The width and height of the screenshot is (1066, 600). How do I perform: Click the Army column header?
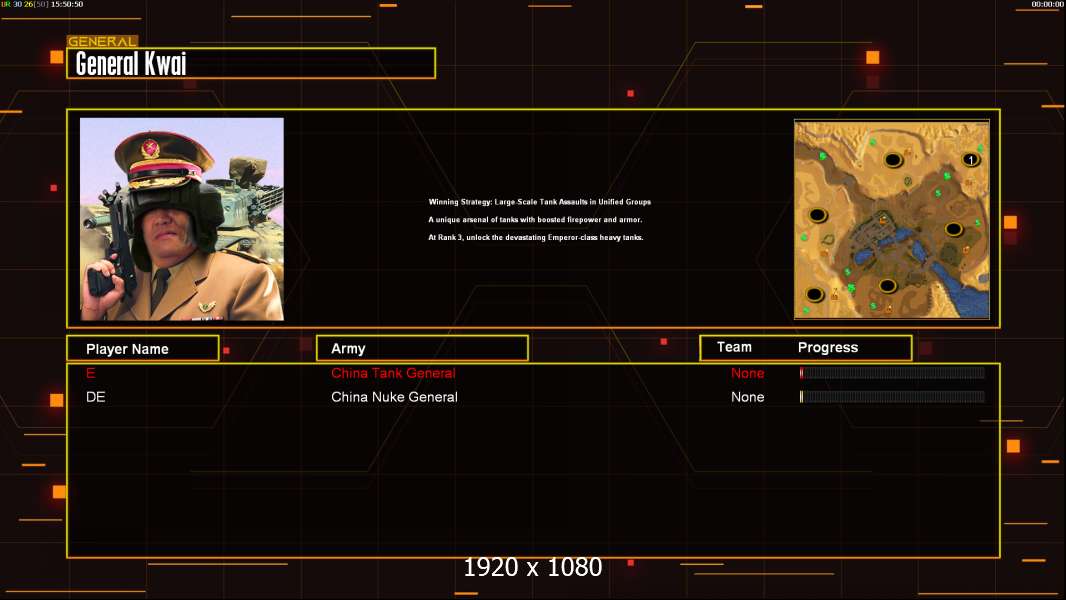(422, 349)
